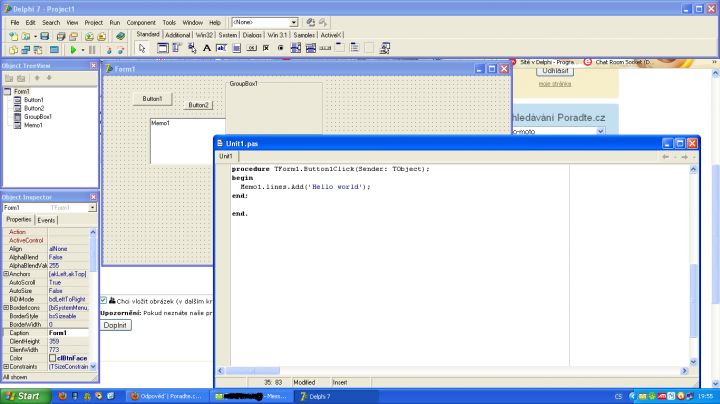
Task: Switch to the Dialogs palette tab
Action: click(x=252, y=35)
